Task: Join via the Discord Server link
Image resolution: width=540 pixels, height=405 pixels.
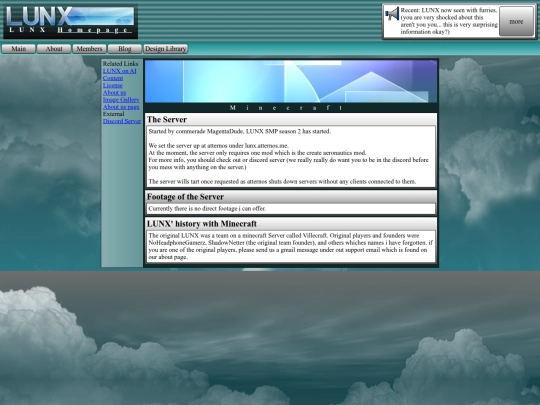Action: (122, 121)
